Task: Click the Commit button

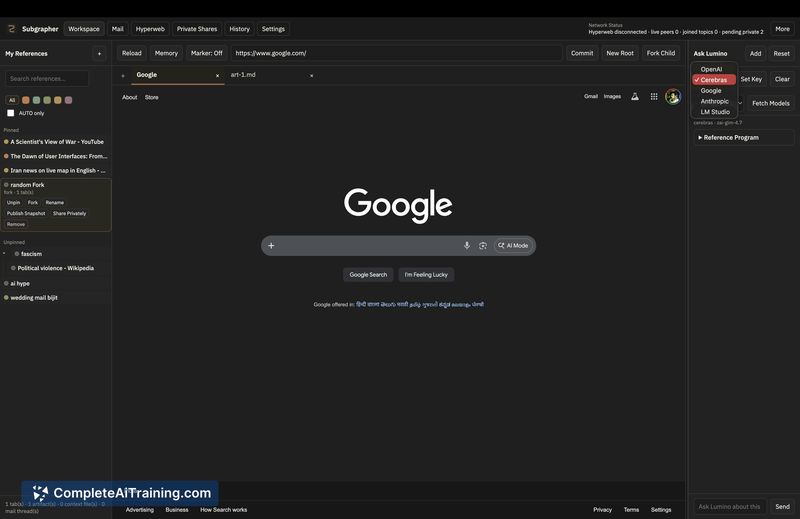Action: coord(582,53)
